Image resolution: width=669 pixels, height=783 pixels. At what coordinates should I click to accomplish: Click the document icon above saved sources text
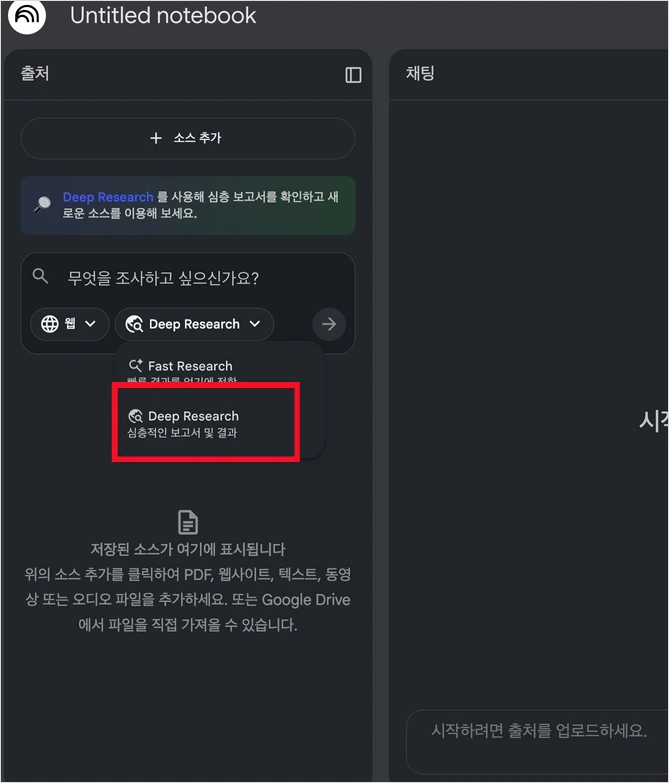[x=188, y=522]
